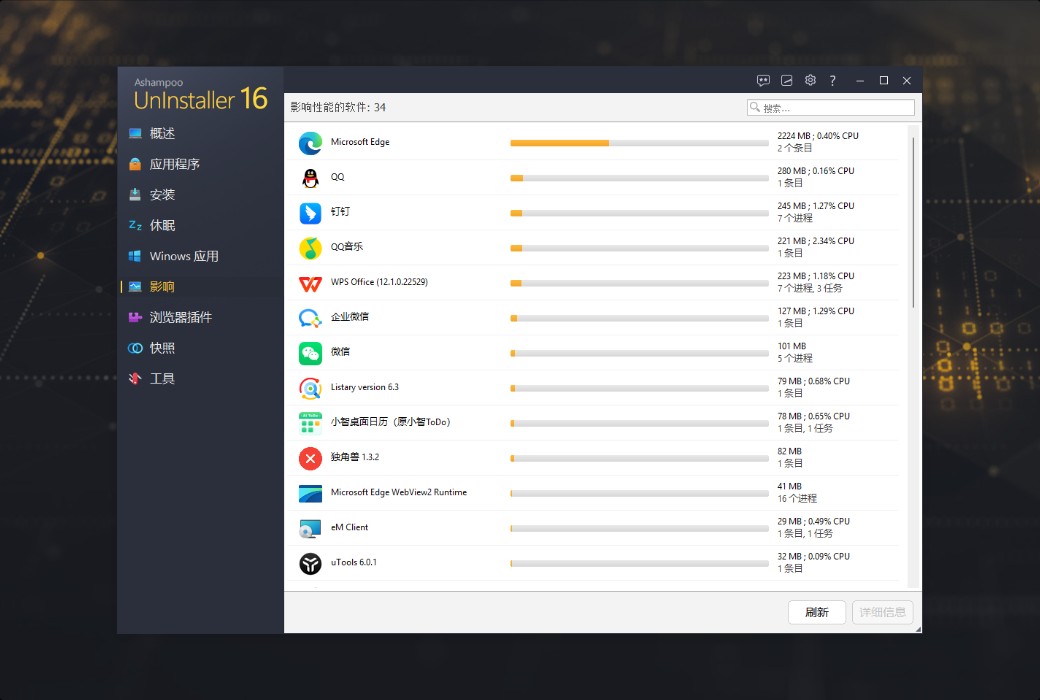Screen dimensions: 1040x700
Task: Select the QQ音乐 app icon
Action: [310, 248]
